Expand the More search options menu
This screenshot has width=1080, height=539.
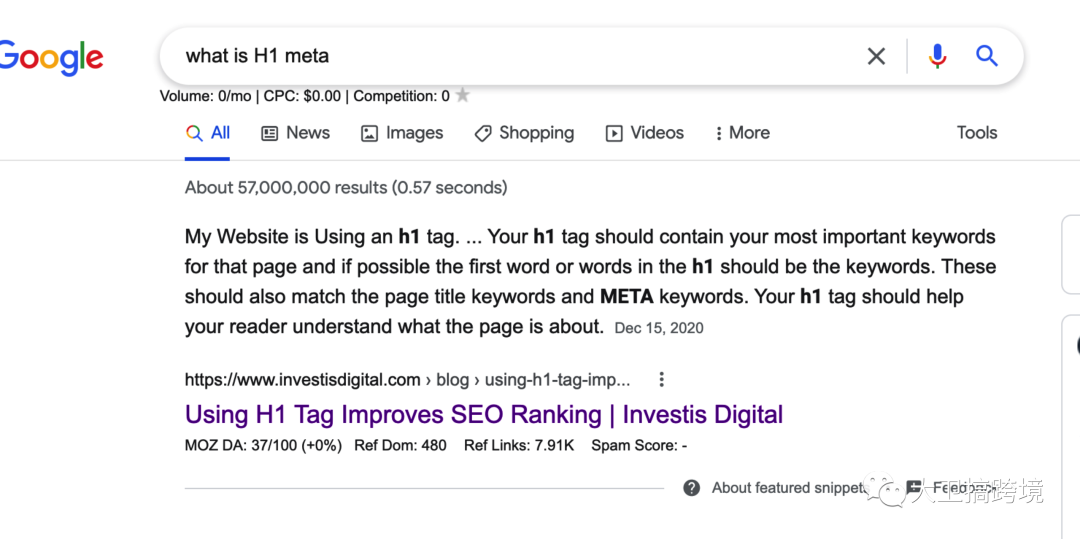coord(742,133)
